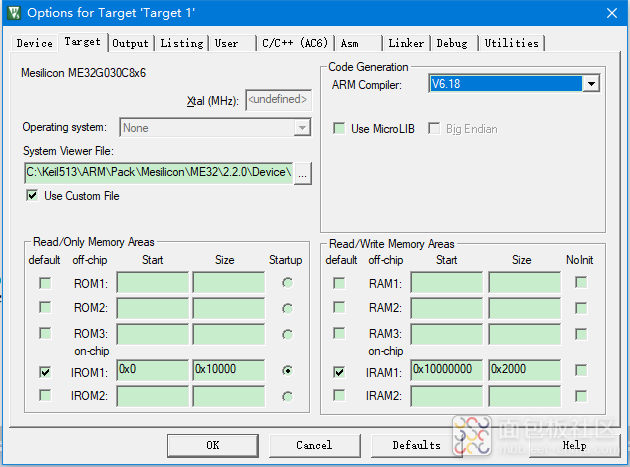Viewport: 630px width, 467px height.
Task: Click the System Viewer File path field
Action: pos(159,173)
